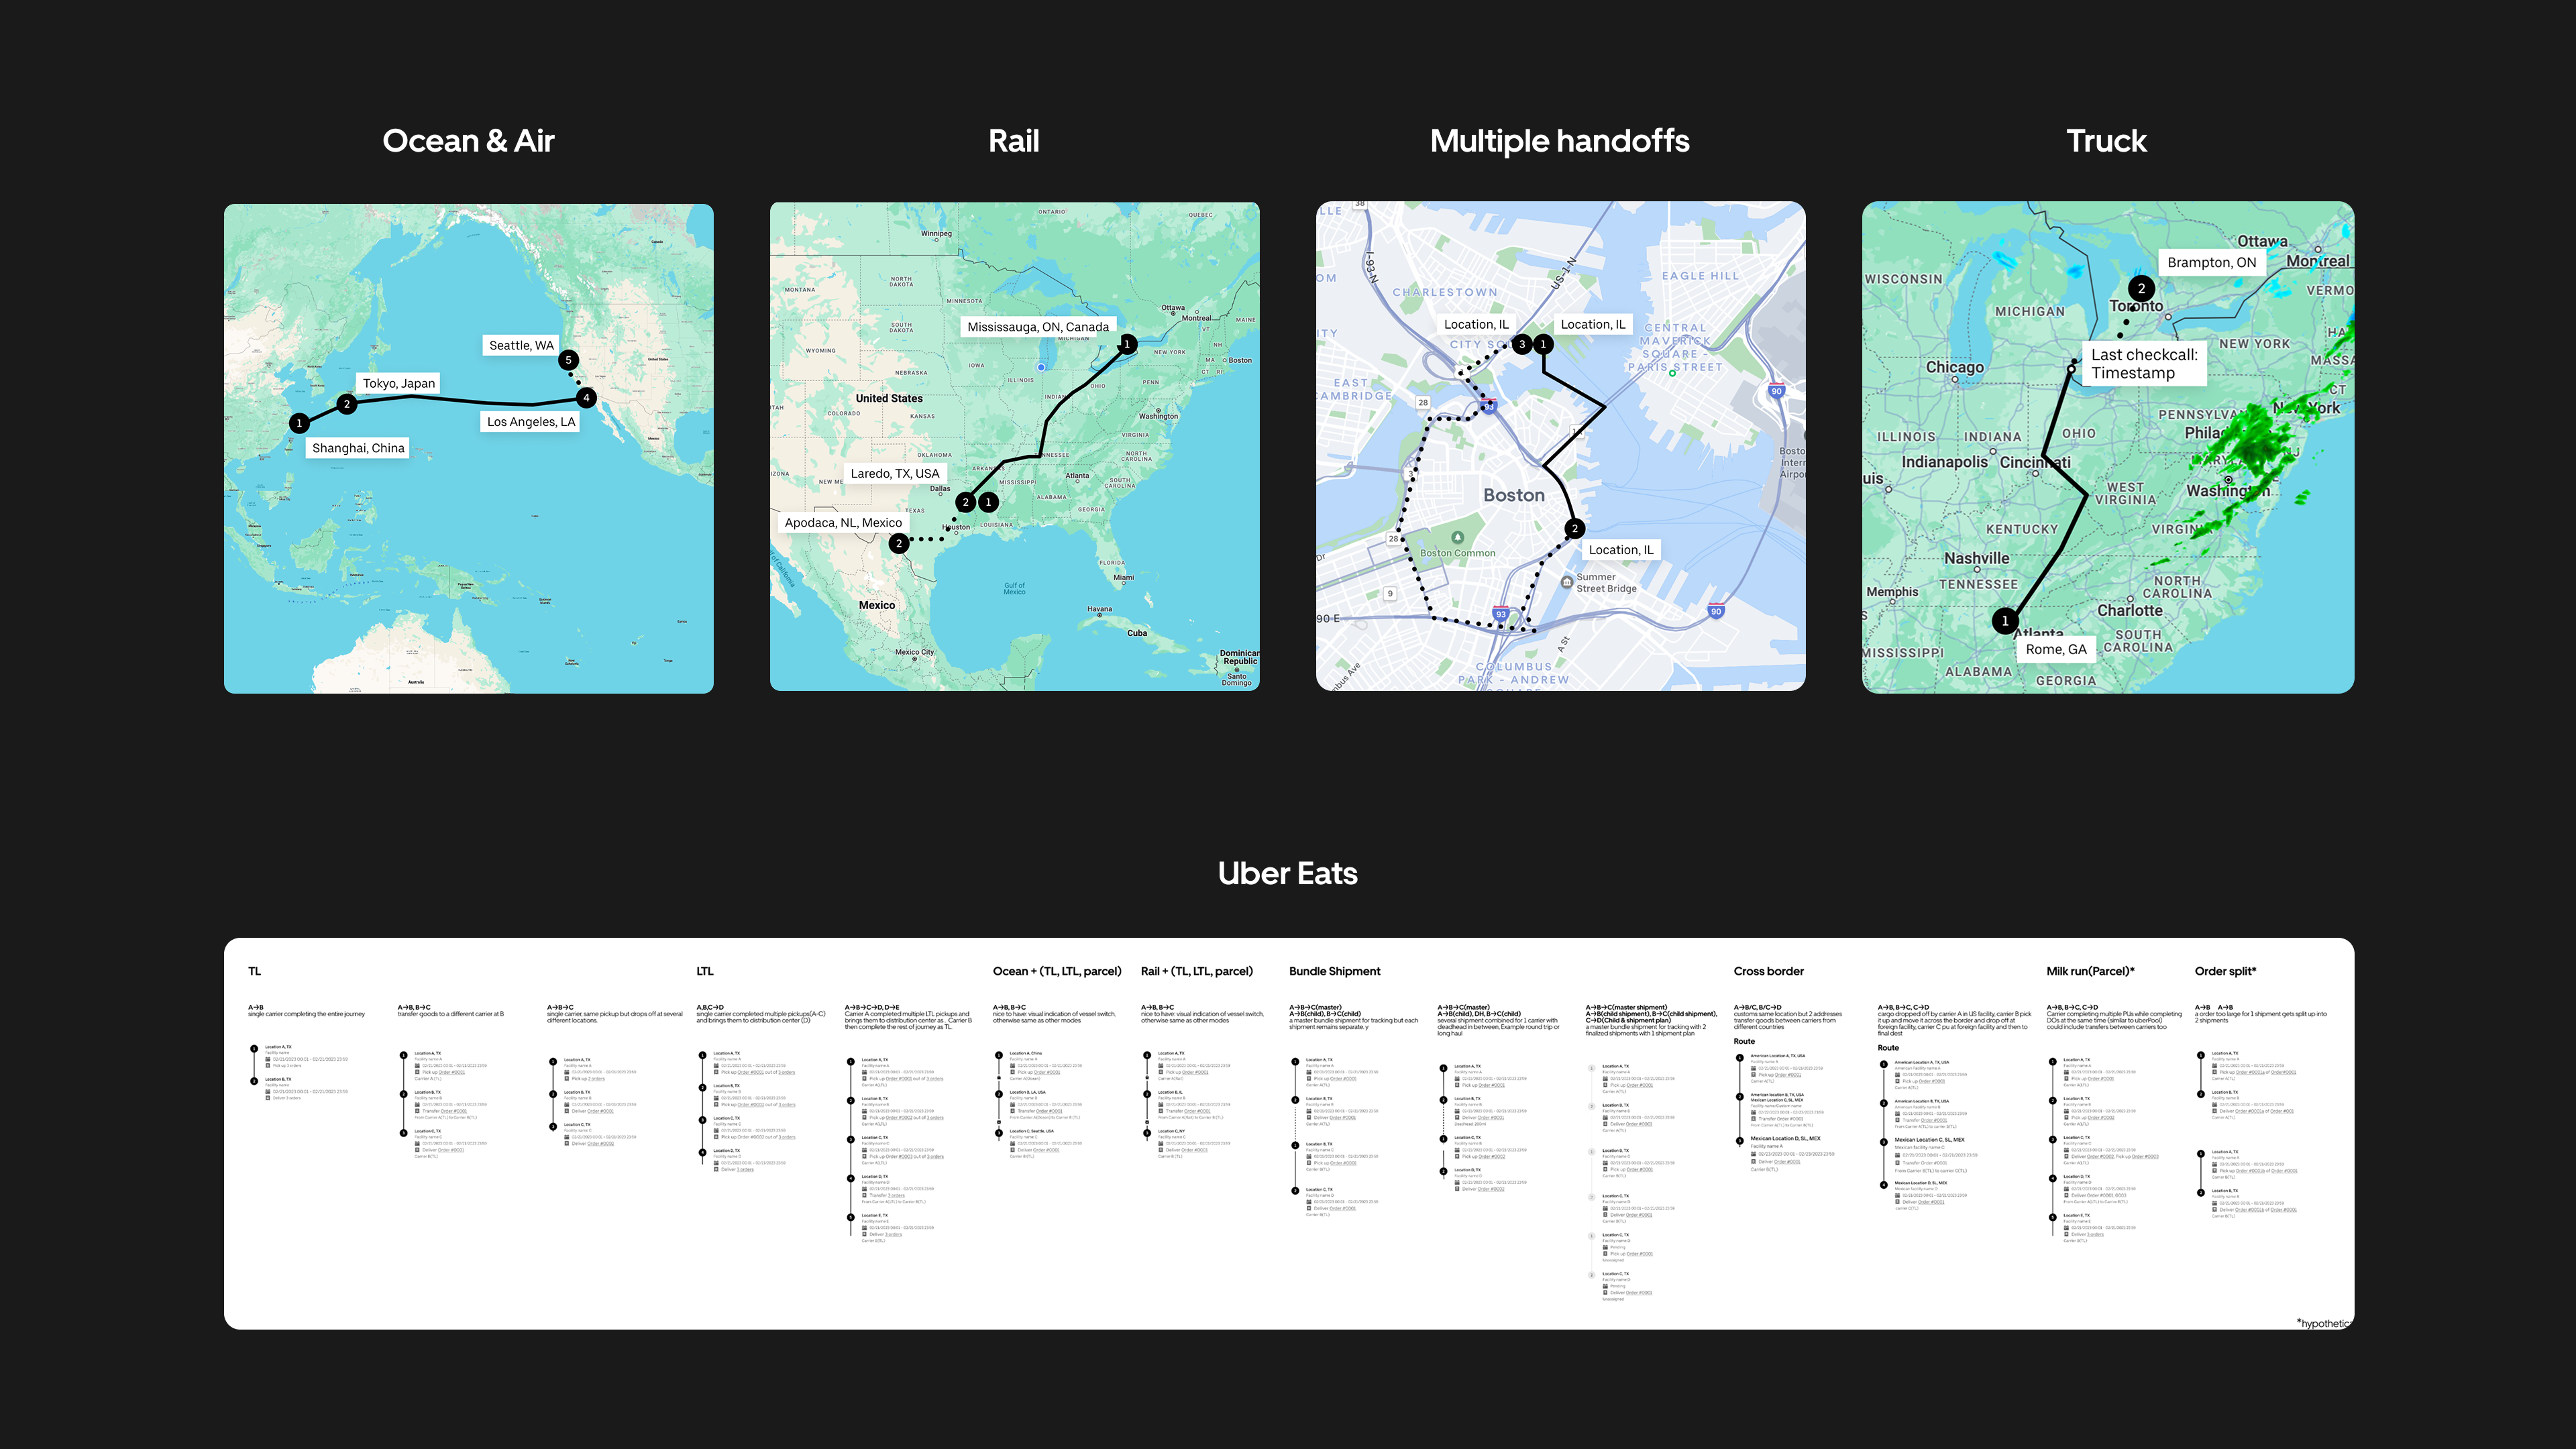Click the last checkcall position dot on Truck map
The width and height of the screenshot is (2576, 1449).
coord(2072,369)
